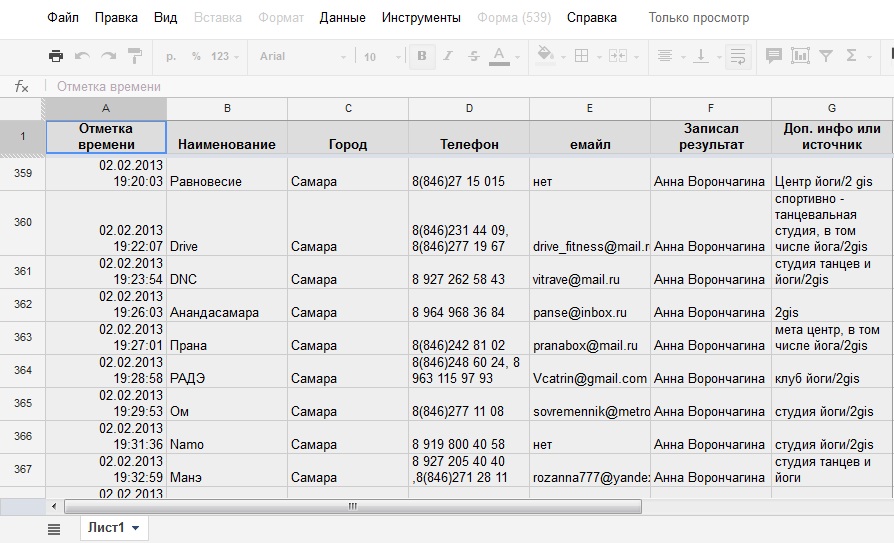Click the Undo arrow icon
894x543 pixels.
[82, 56]
